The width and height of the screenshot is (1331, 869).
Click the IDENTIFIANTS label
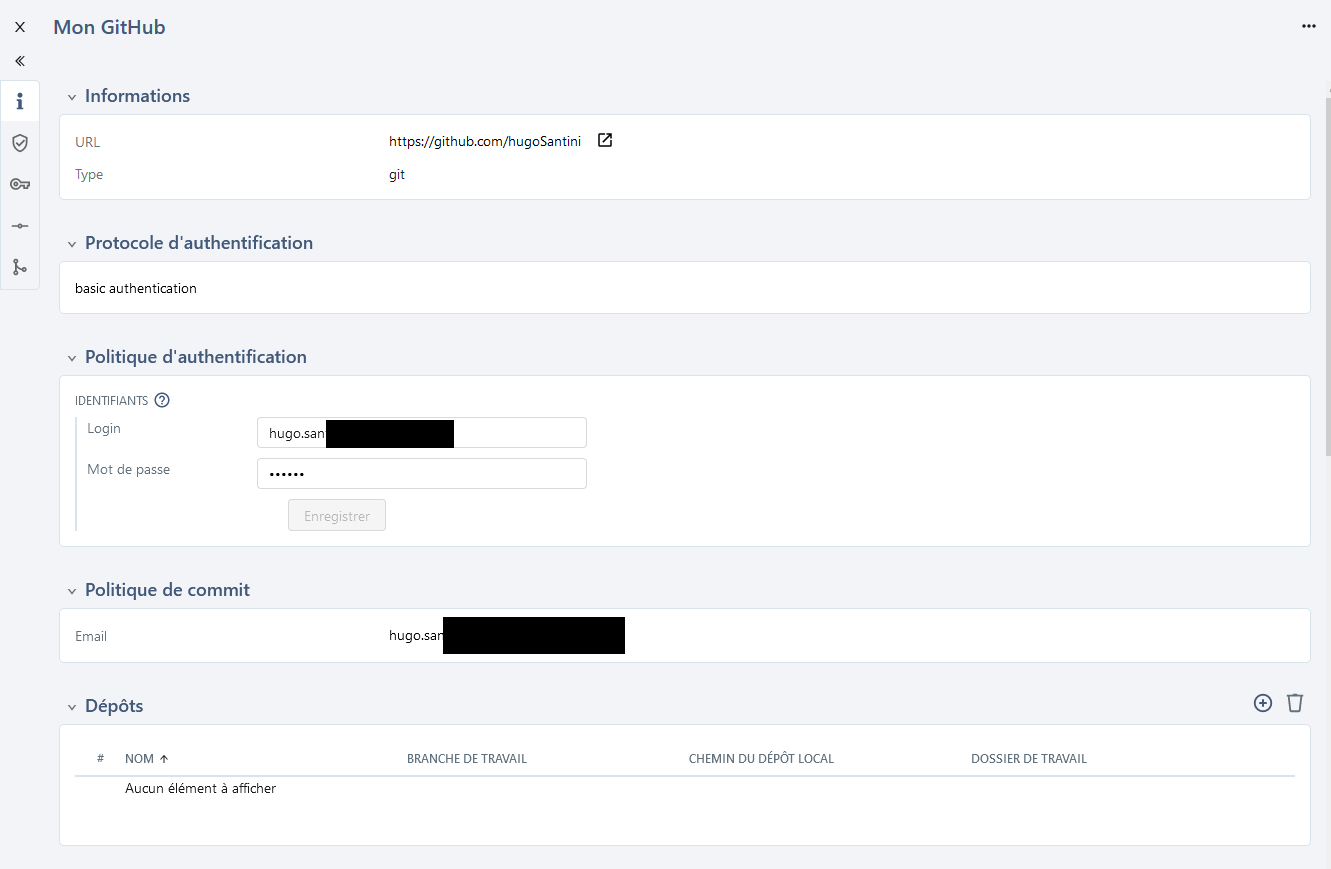pos(111,401)
